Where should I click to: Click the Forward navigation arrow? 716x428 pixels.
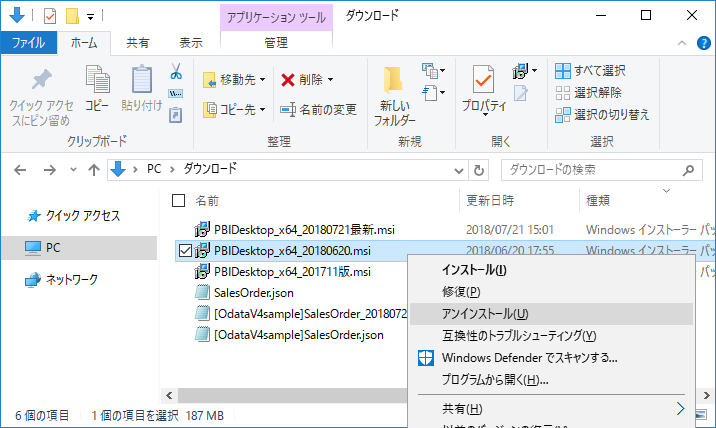point(49,170)
